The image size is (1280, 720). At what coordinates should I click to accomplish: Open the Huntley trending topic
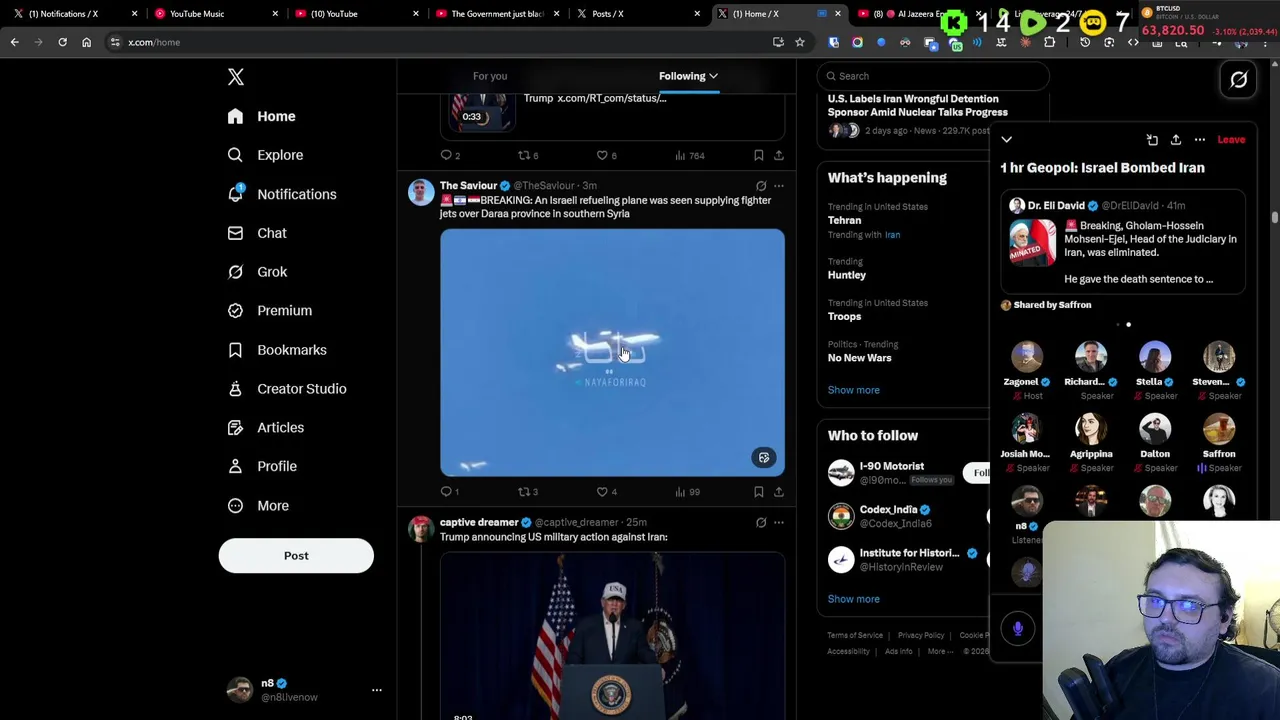pos(847,275)
